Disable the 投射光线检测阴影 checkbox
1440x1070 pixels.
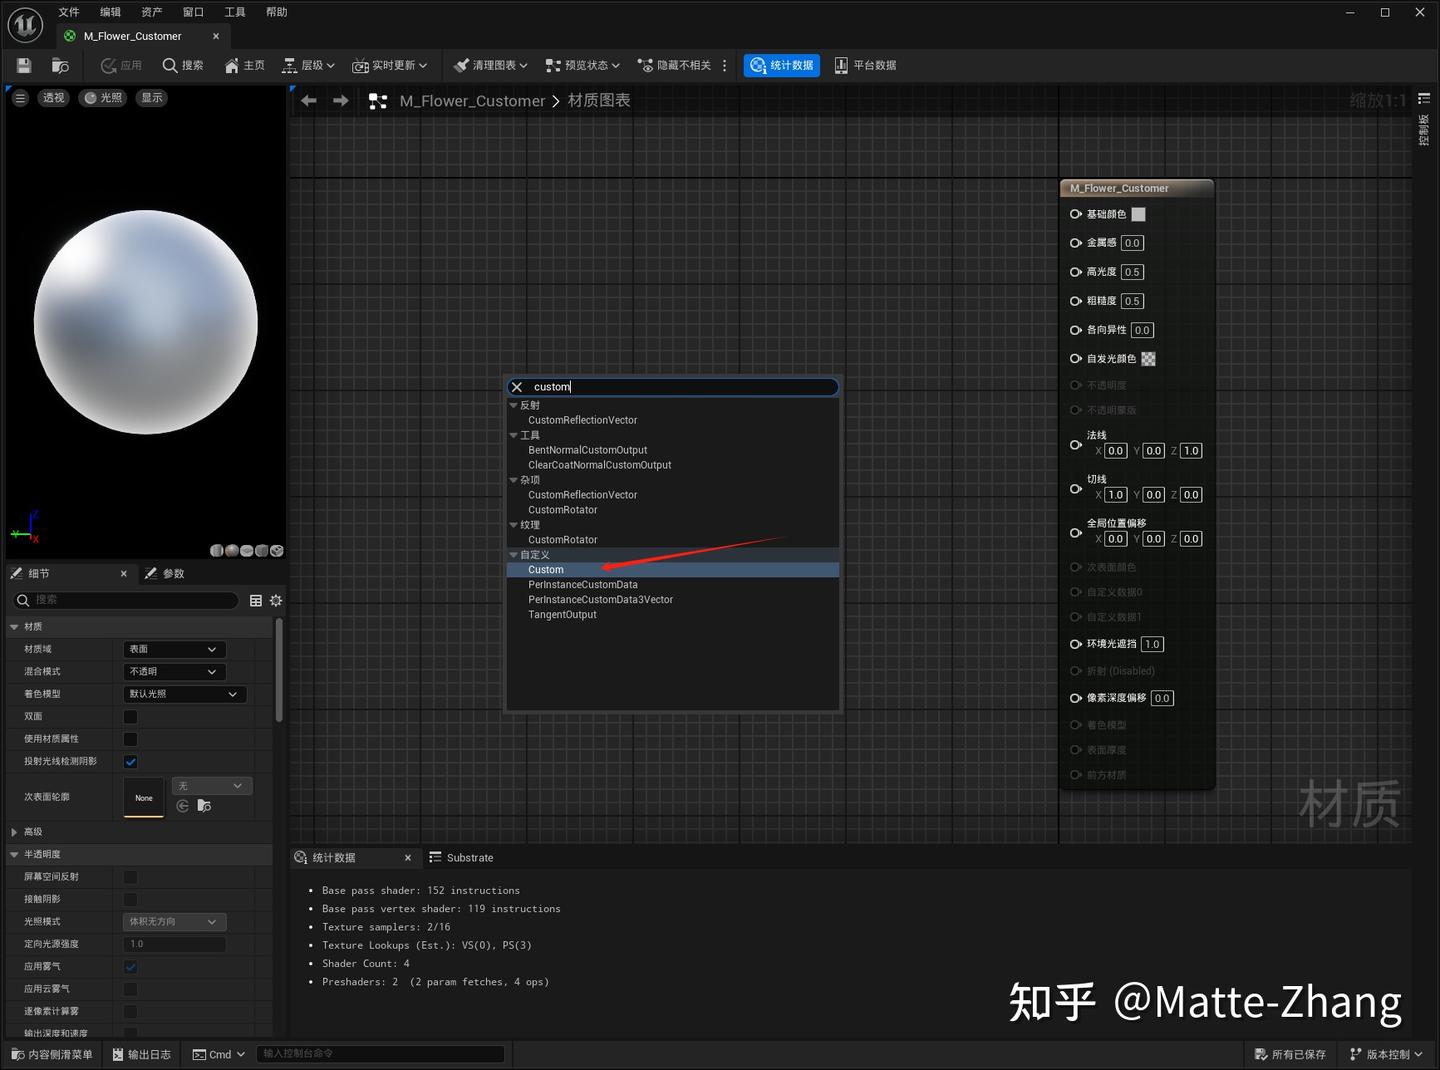click(130, 761)
